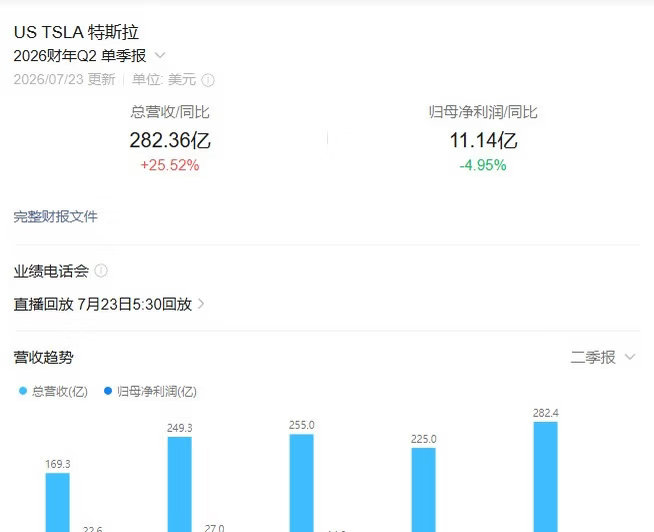Viewport: 654px width, 532px height.
Task: Open 完整财报文件 link
Action: [55, 217]
